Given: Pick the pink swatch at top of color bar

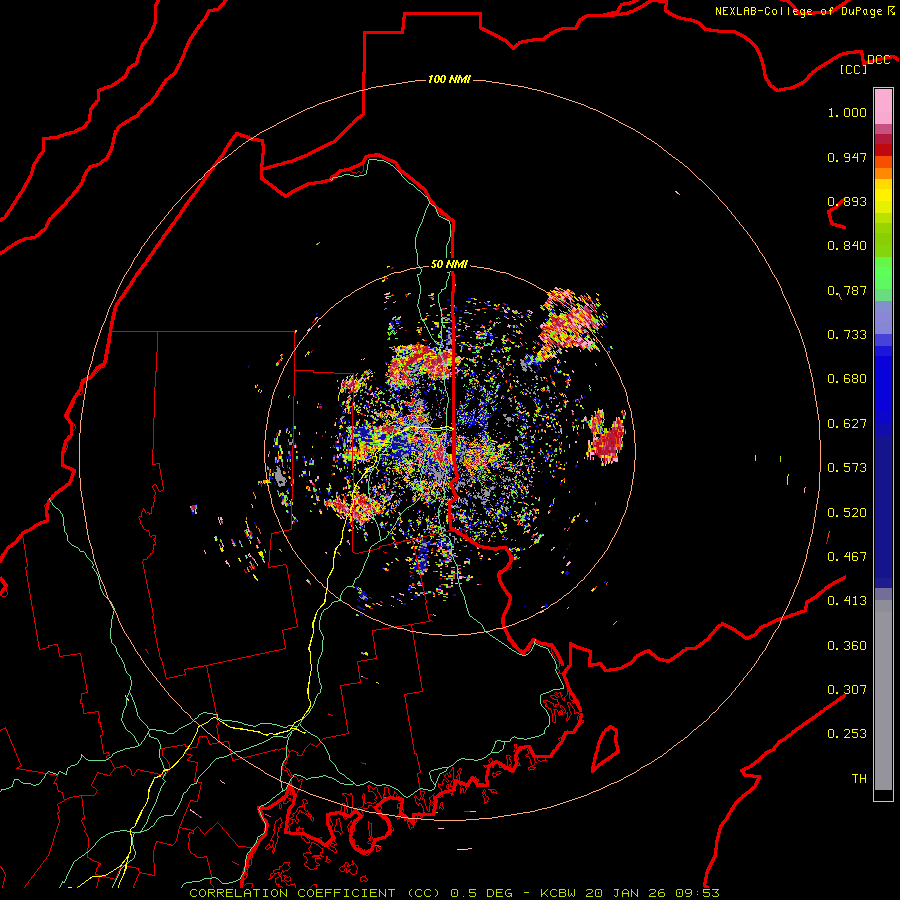Looking at the screenshot, I should pos(883,106).
